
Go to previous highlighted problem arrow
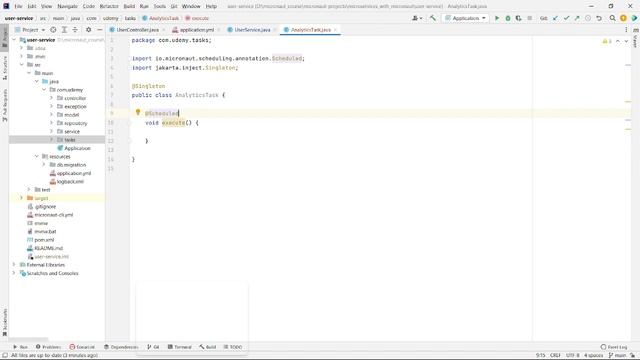(x=618, y=41)
